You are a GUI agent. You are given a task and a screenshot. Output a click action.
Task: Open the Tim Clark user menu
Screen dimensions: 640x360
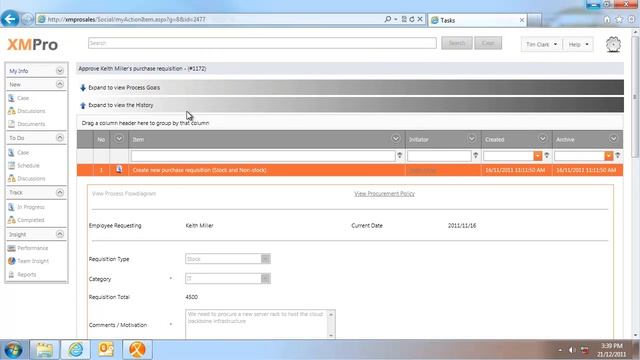click(541, 44)
